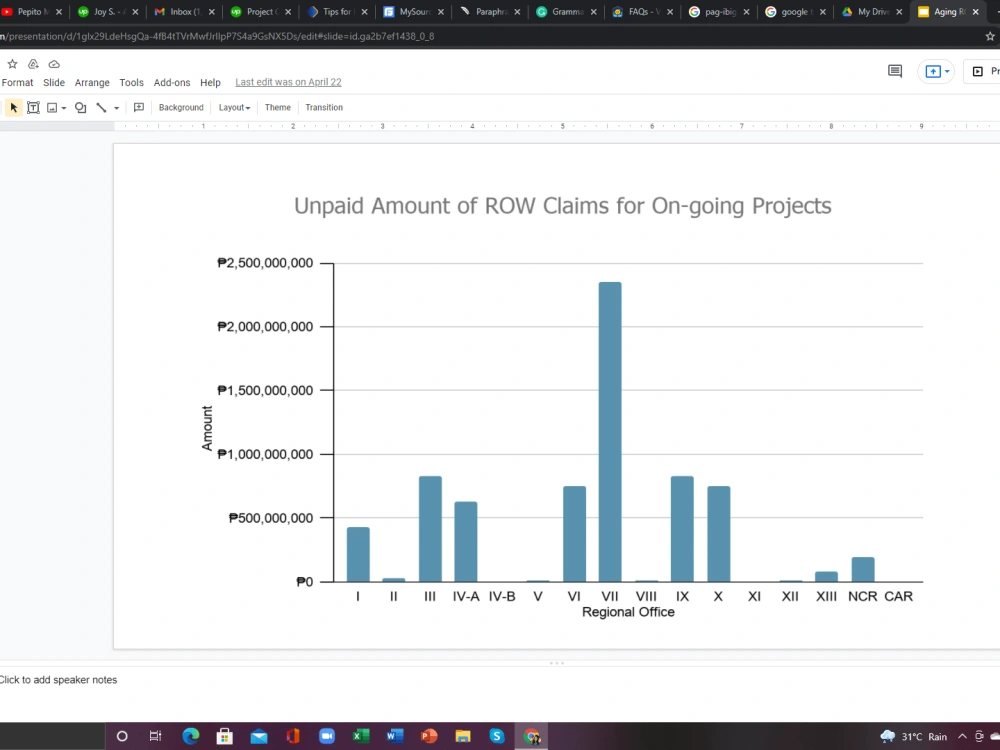Open Microsoft Office from taskbar
Screen dimensions: 1000x750
click(293, 737)
